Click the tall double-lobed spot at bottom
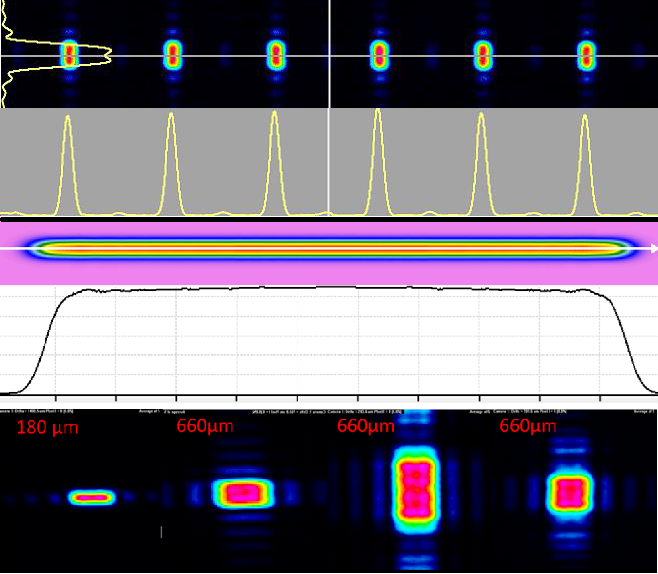The height and width of the screenshot is (574, 658). (x=412, y=492)
